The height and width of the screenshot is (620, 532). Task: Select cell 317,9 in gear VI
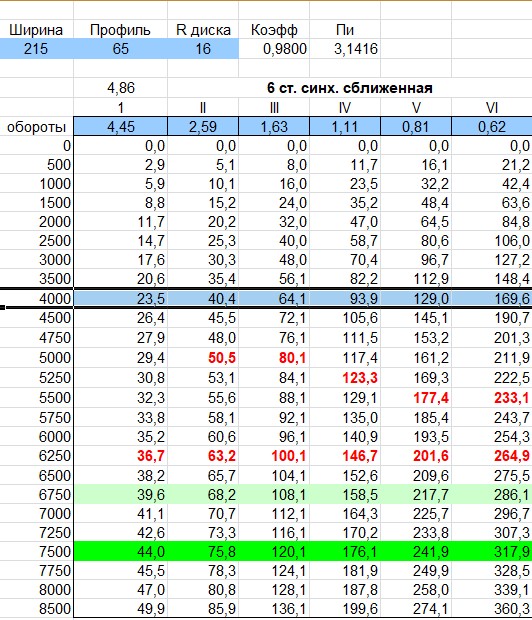point(492,551)
